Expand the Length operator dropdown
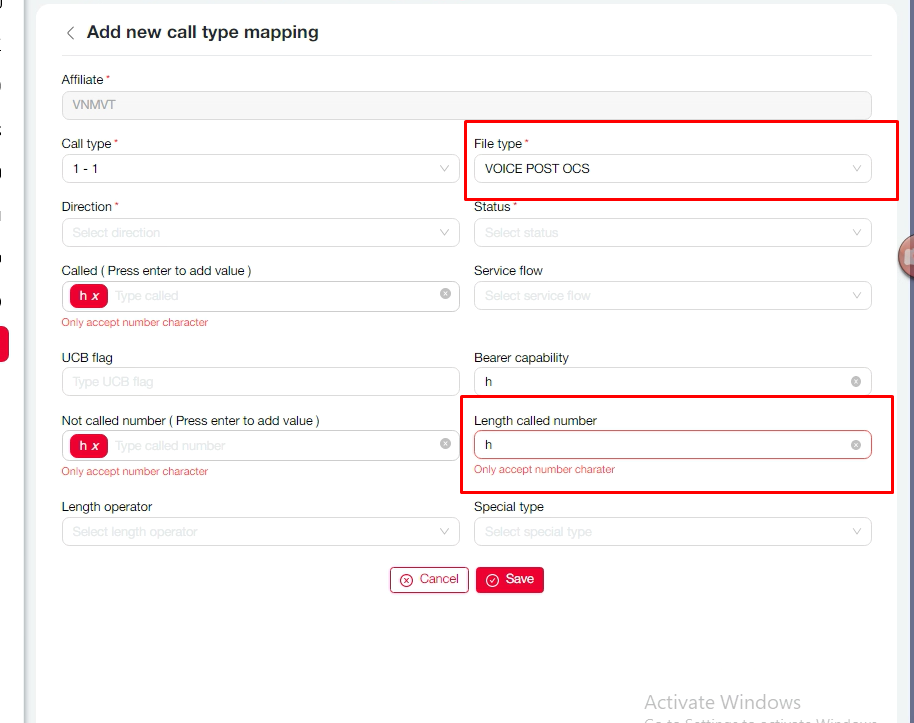The height and width of the screenshot is (723, 914). tap(260, 532)
